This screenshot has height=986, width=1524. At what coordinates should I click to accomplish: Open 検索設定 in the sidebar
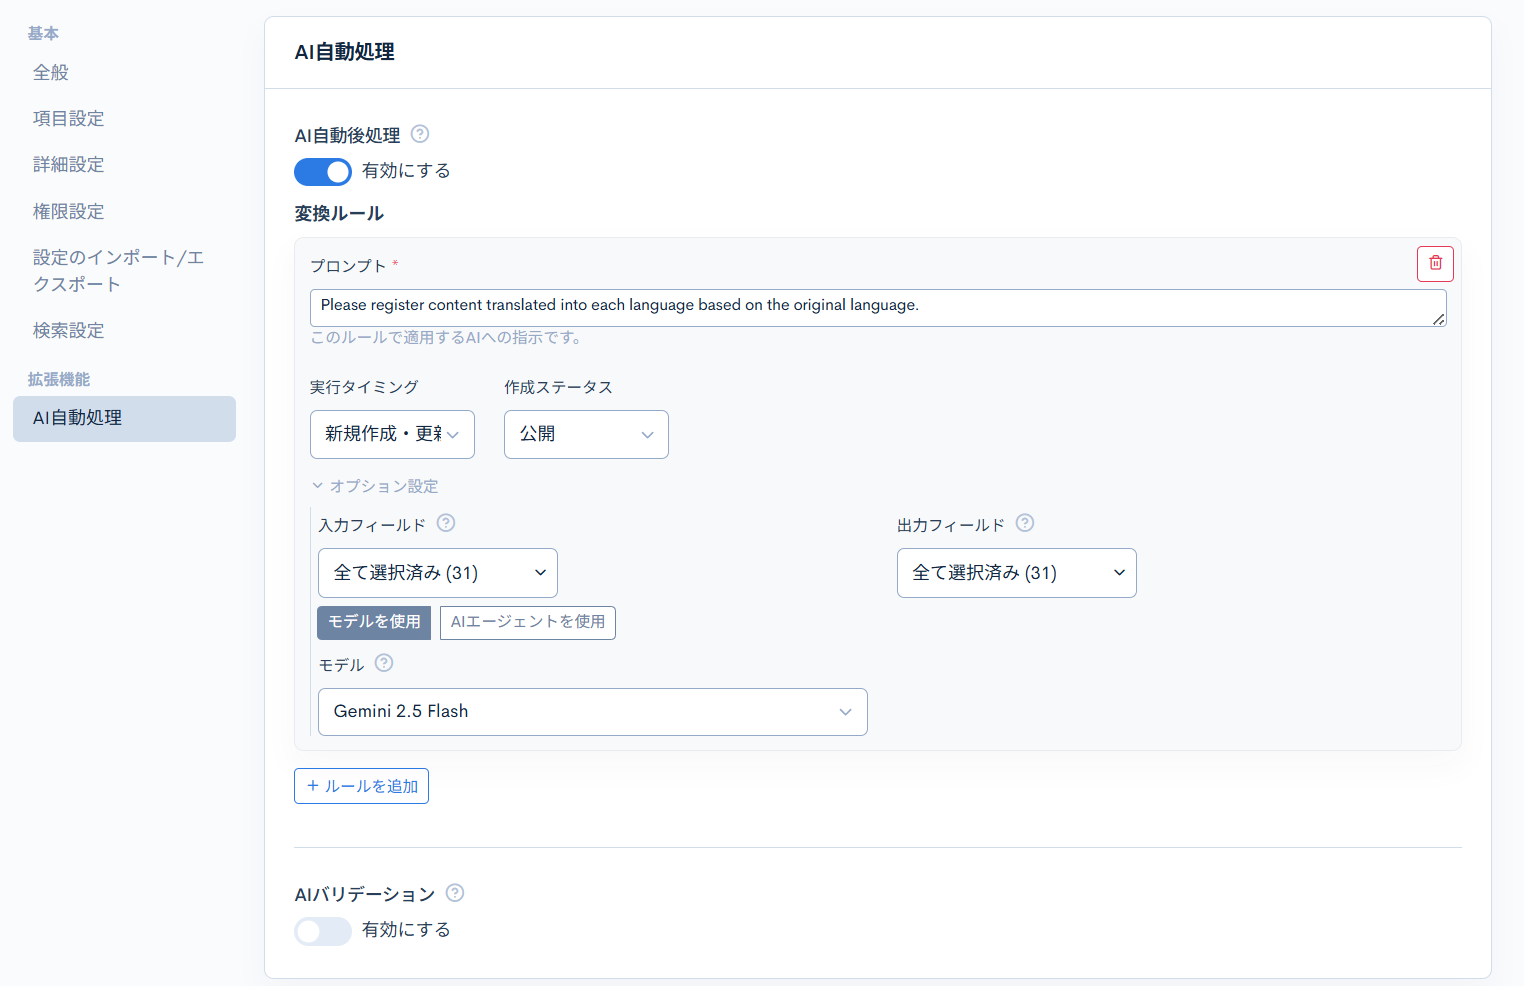(x=69, y=330)
